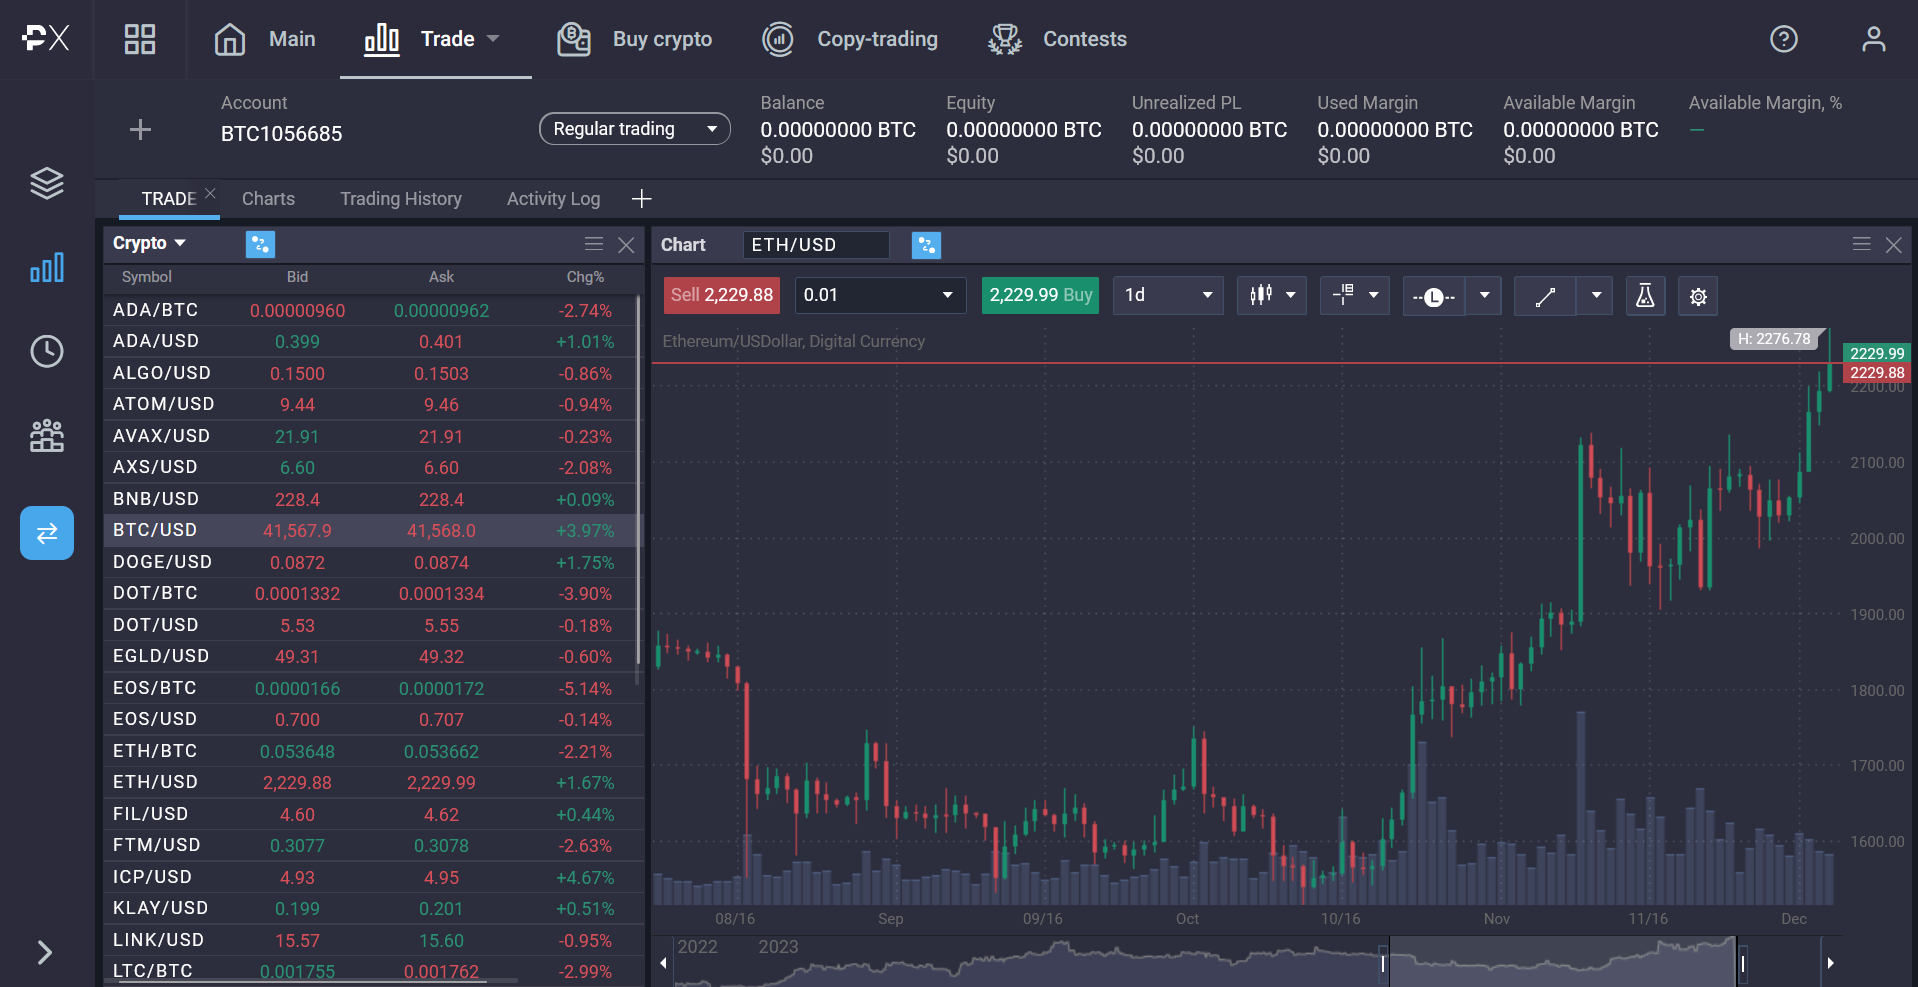Click the link icon in Chart panel
Image resolution: width=1918 pixels, height=987 pixels.
coord(926,245)
